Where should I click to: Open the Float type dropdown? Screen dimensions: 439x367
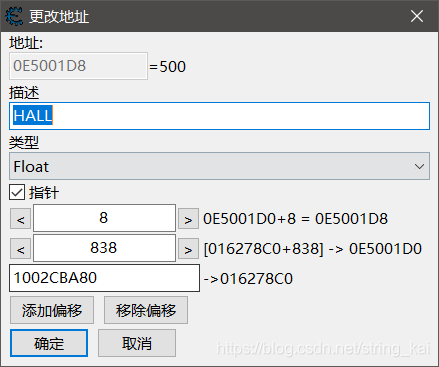click(x=219, y=166)
